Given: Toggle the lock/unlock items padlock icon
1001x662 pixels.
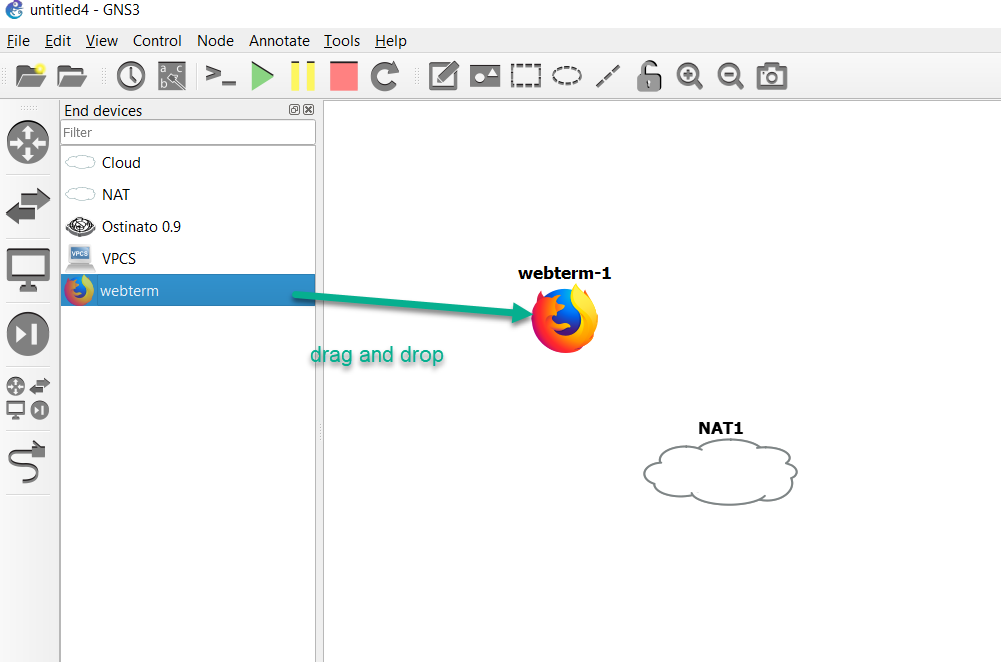Looking at the screenshot, I should pyautogui.click(x=649, y=76).
